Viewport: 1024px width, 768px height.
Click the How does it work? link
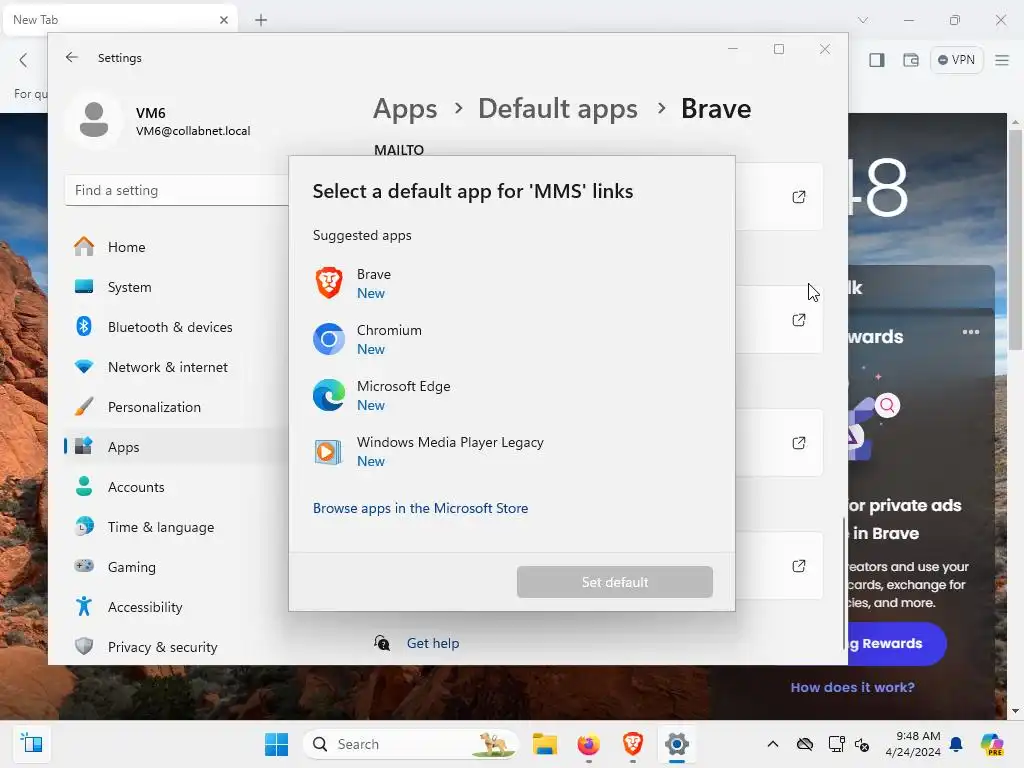point(852,687)
